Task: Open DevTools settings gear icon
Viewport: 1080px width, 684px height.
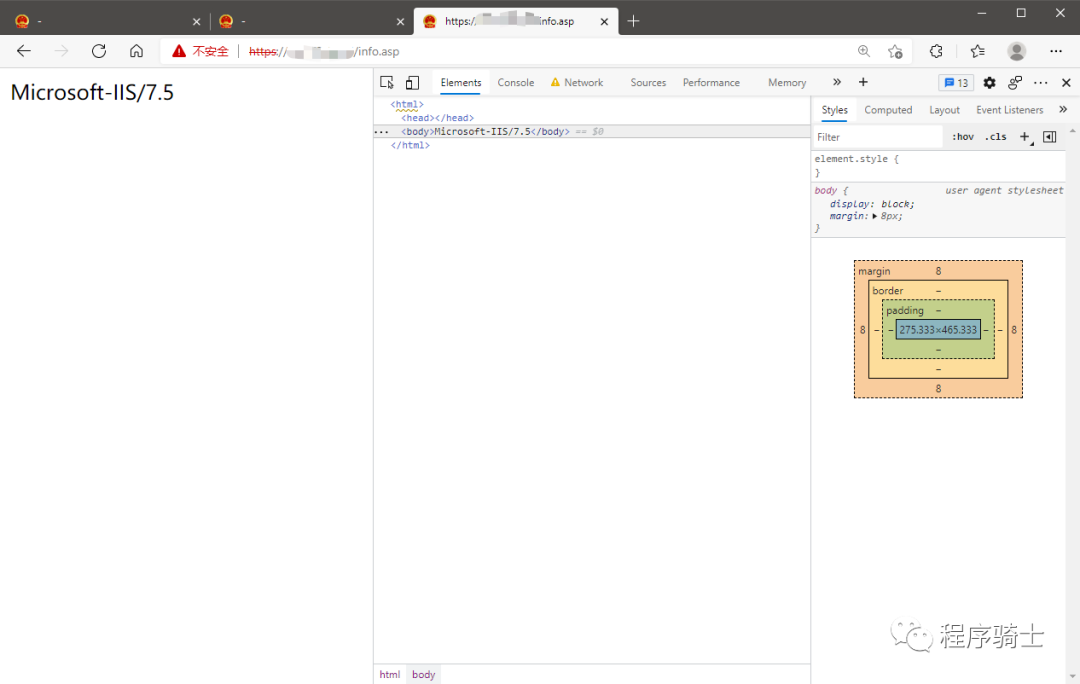Action: coord(989,83)
